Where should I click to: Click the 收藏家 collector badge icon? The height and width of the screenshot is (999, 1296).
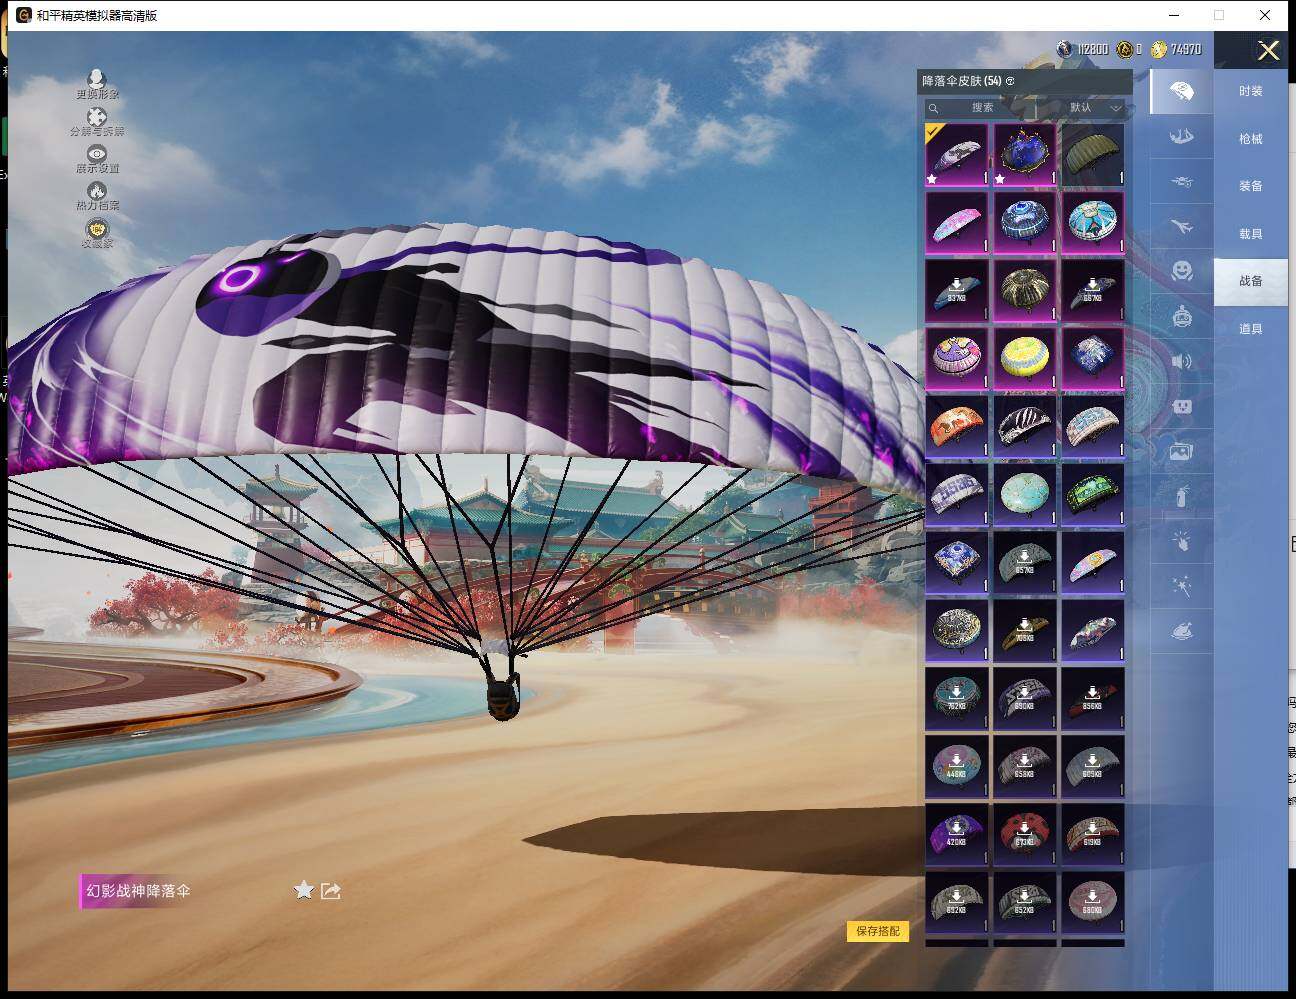[x=97, y=231]
